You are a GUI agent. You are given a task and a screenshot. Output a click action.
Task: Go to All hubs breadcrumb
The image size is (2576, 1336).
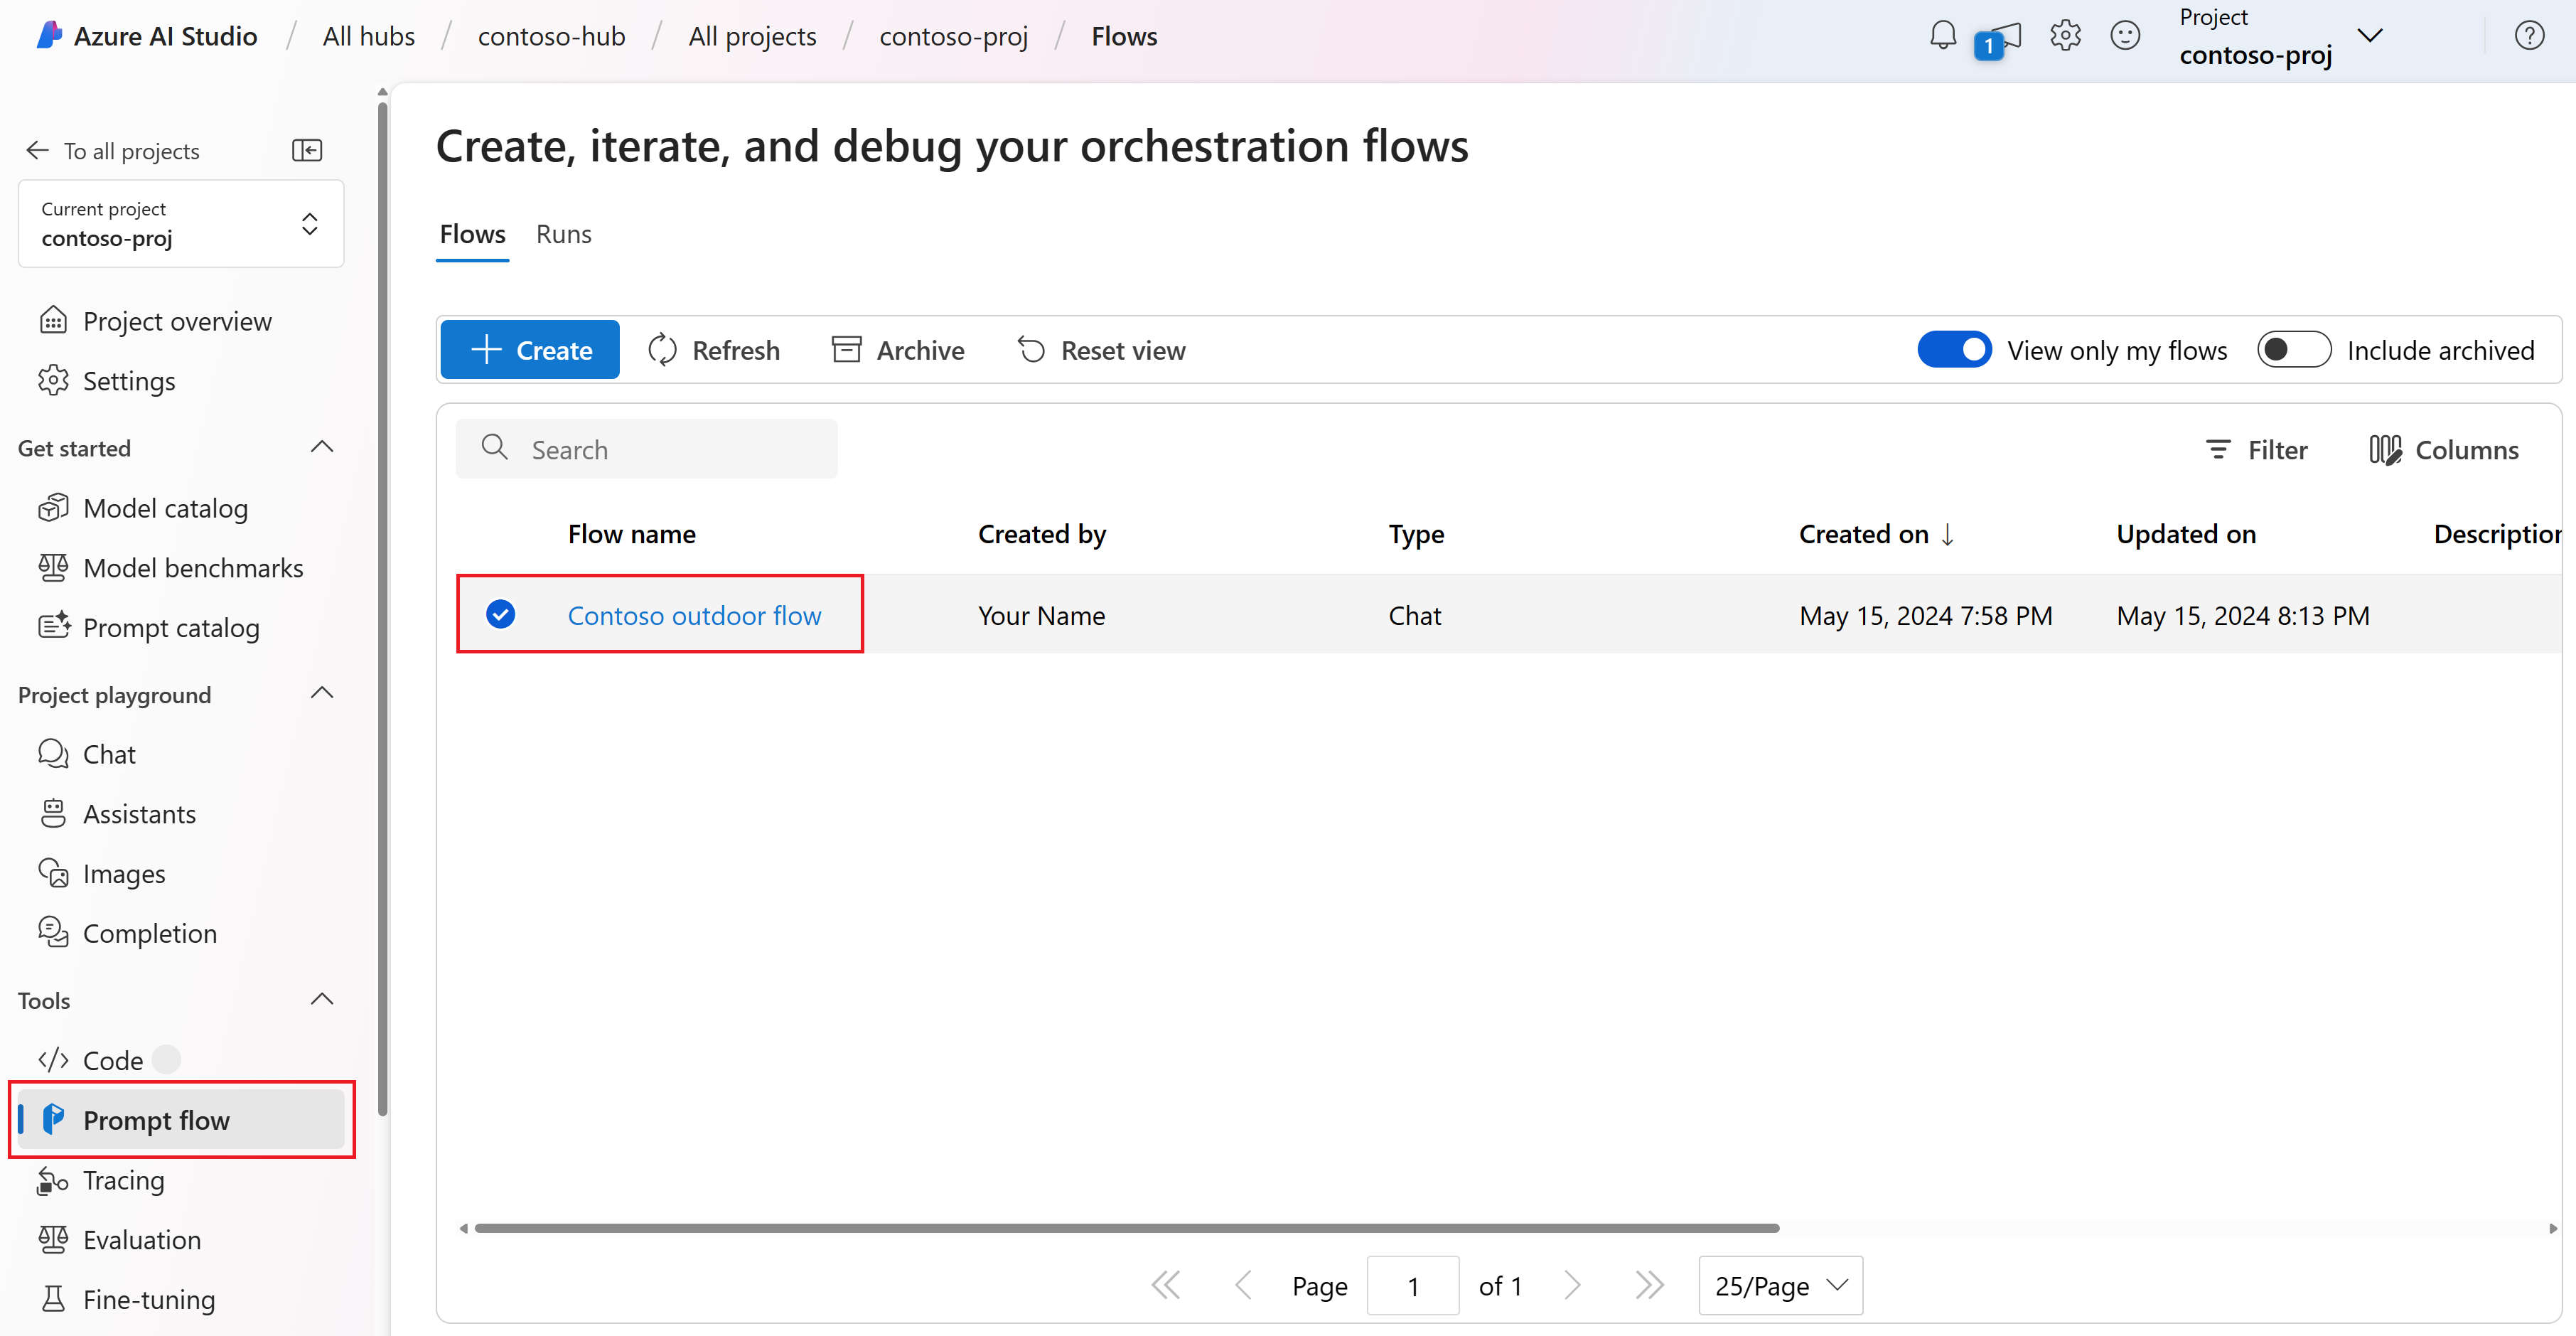[369, 36]
